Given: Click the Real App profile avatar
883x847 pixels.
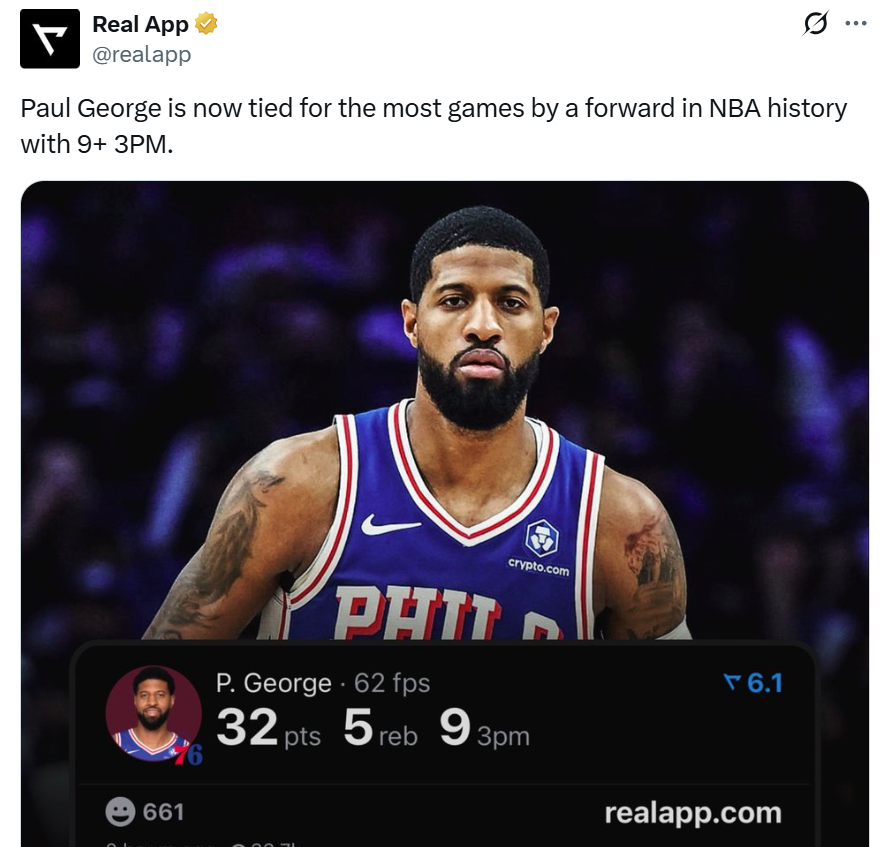Looking at the screenshot, I should 50,39.
